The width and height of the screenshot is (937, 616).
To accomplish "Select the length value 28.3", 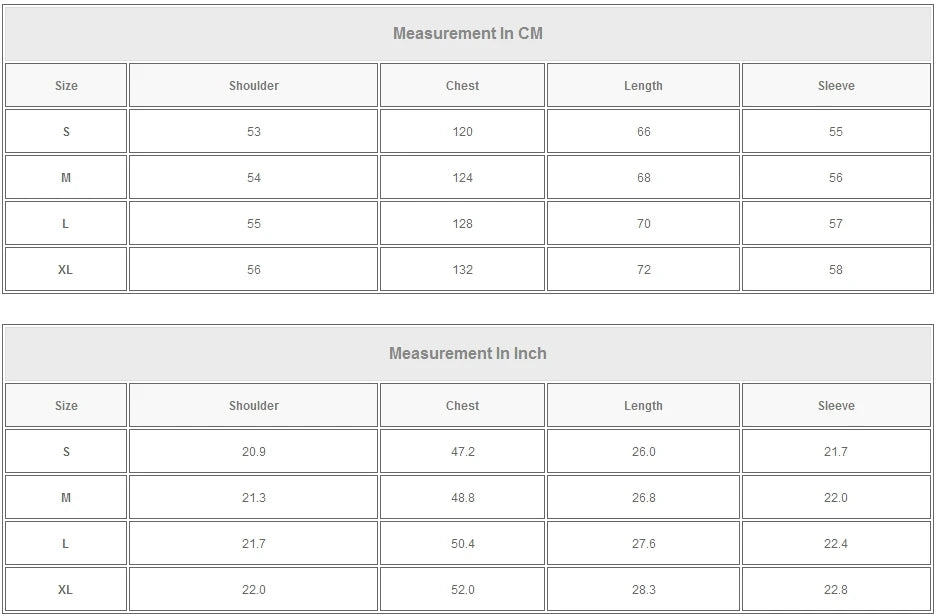I will (643, 590).
